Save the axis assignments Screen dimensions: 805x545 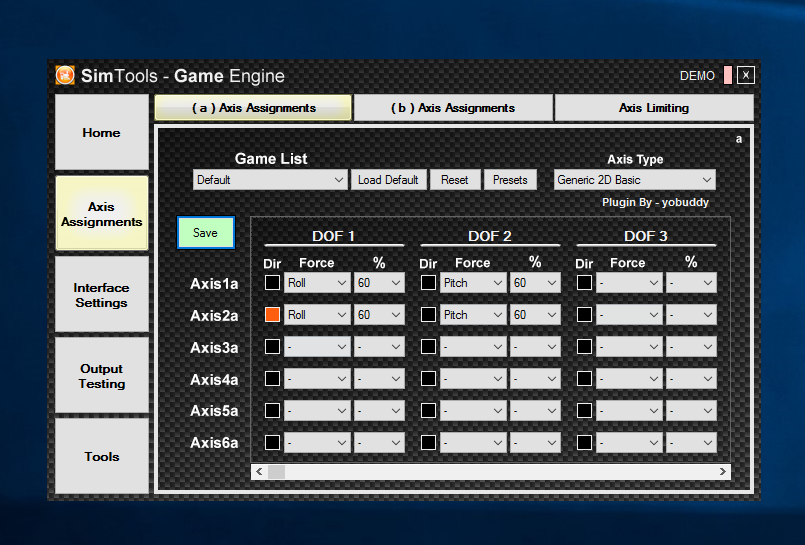coord(205,232)
